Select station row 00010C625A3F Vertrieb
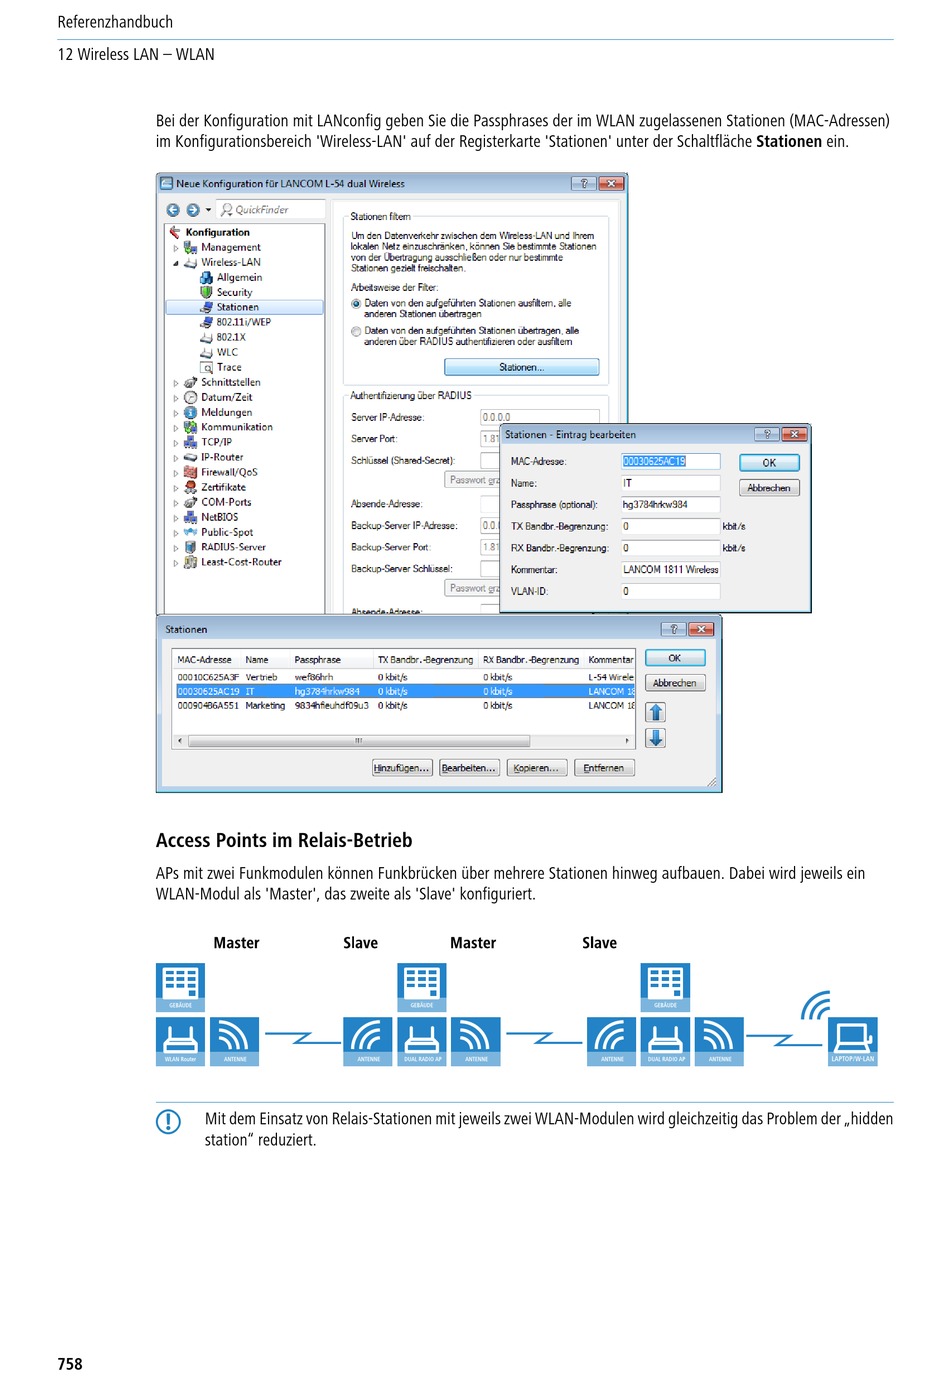950x1378 pixels. (x=405, y=677)
